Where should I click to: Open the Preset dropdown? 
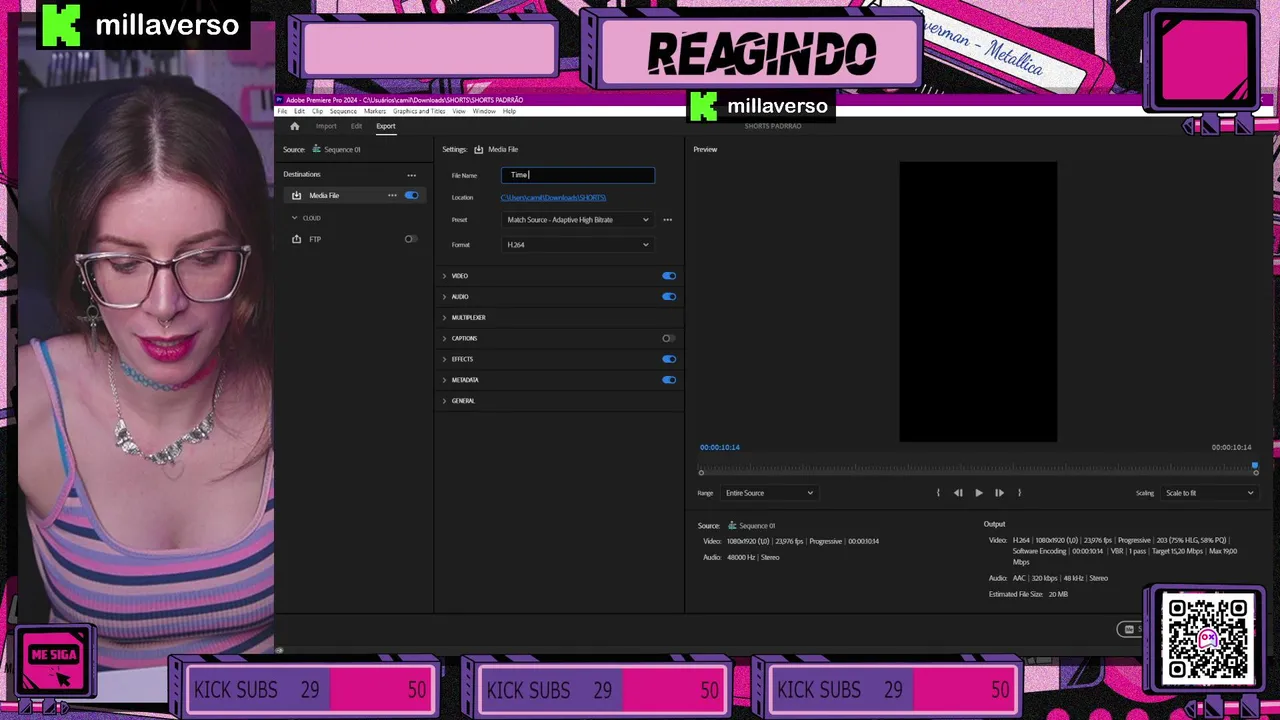577,220
